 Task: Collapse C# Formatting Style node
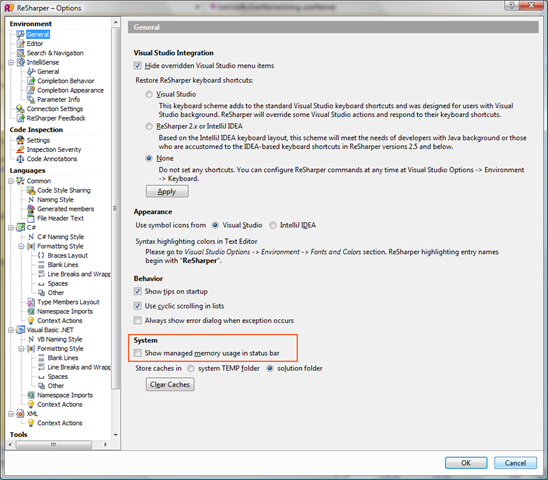point(21,246)
